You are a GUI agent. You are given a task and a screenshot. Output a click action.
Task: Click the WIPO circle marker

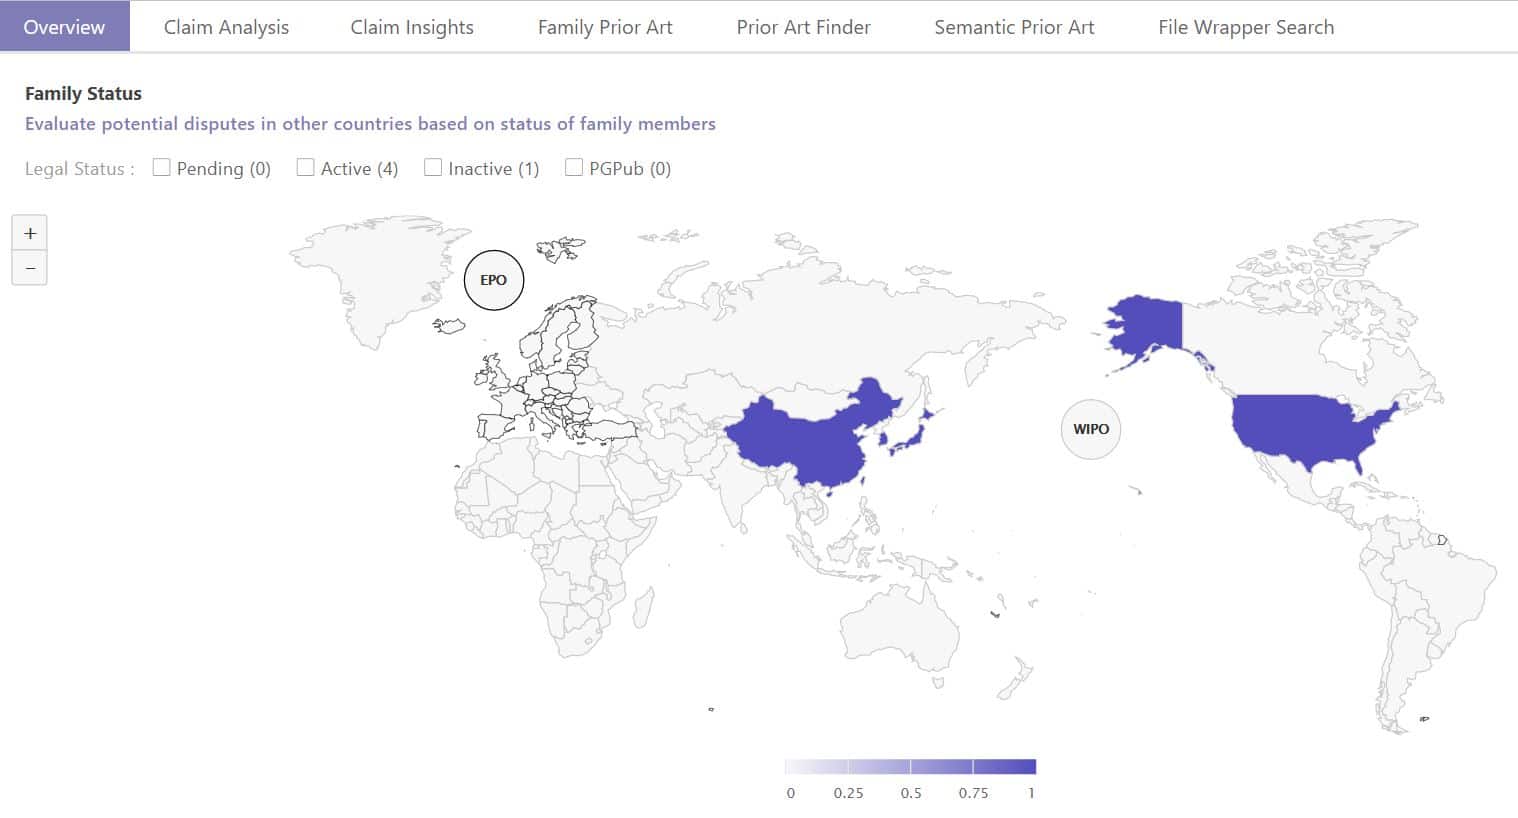[1090, 429]
